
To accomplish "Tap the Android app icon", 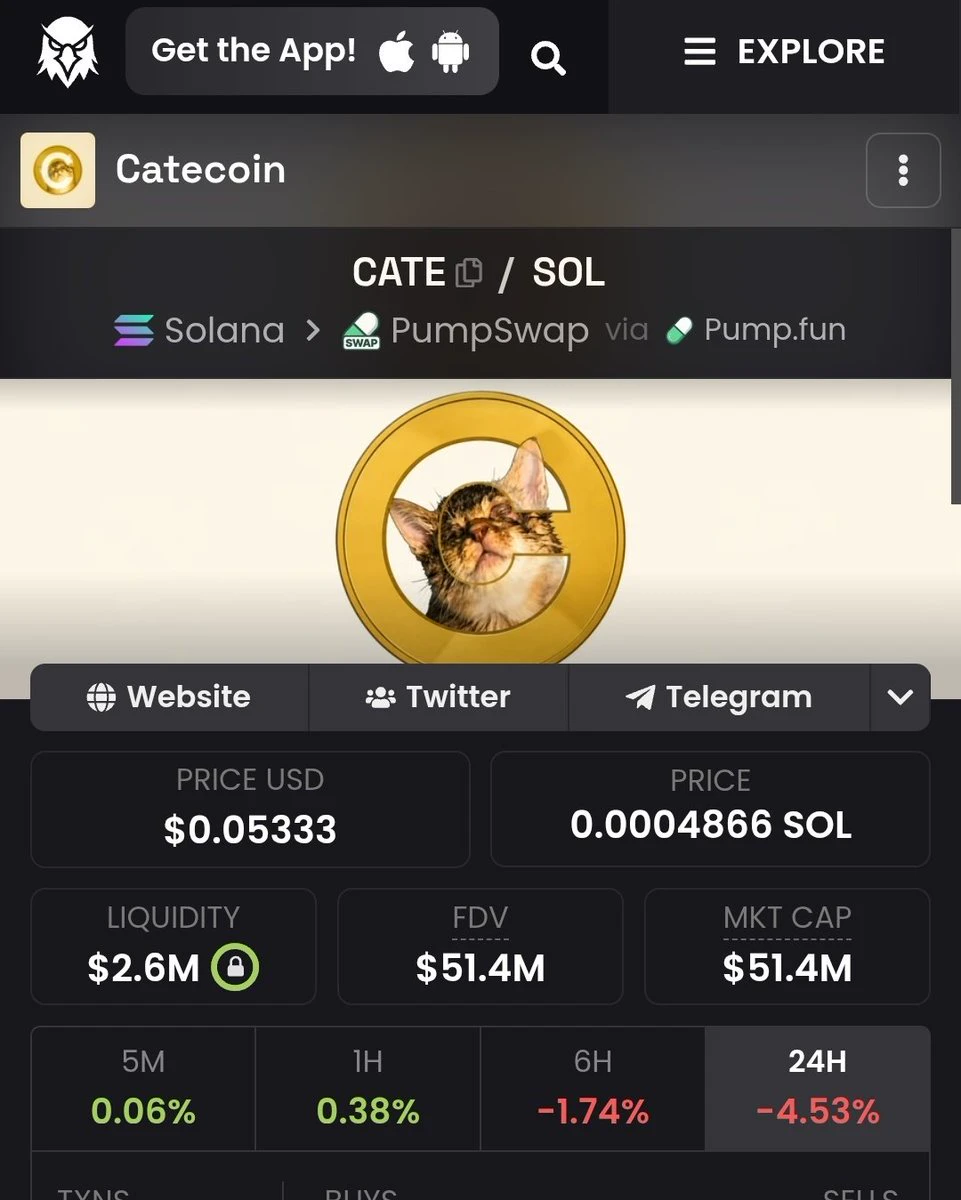I will tap(451, 52).
